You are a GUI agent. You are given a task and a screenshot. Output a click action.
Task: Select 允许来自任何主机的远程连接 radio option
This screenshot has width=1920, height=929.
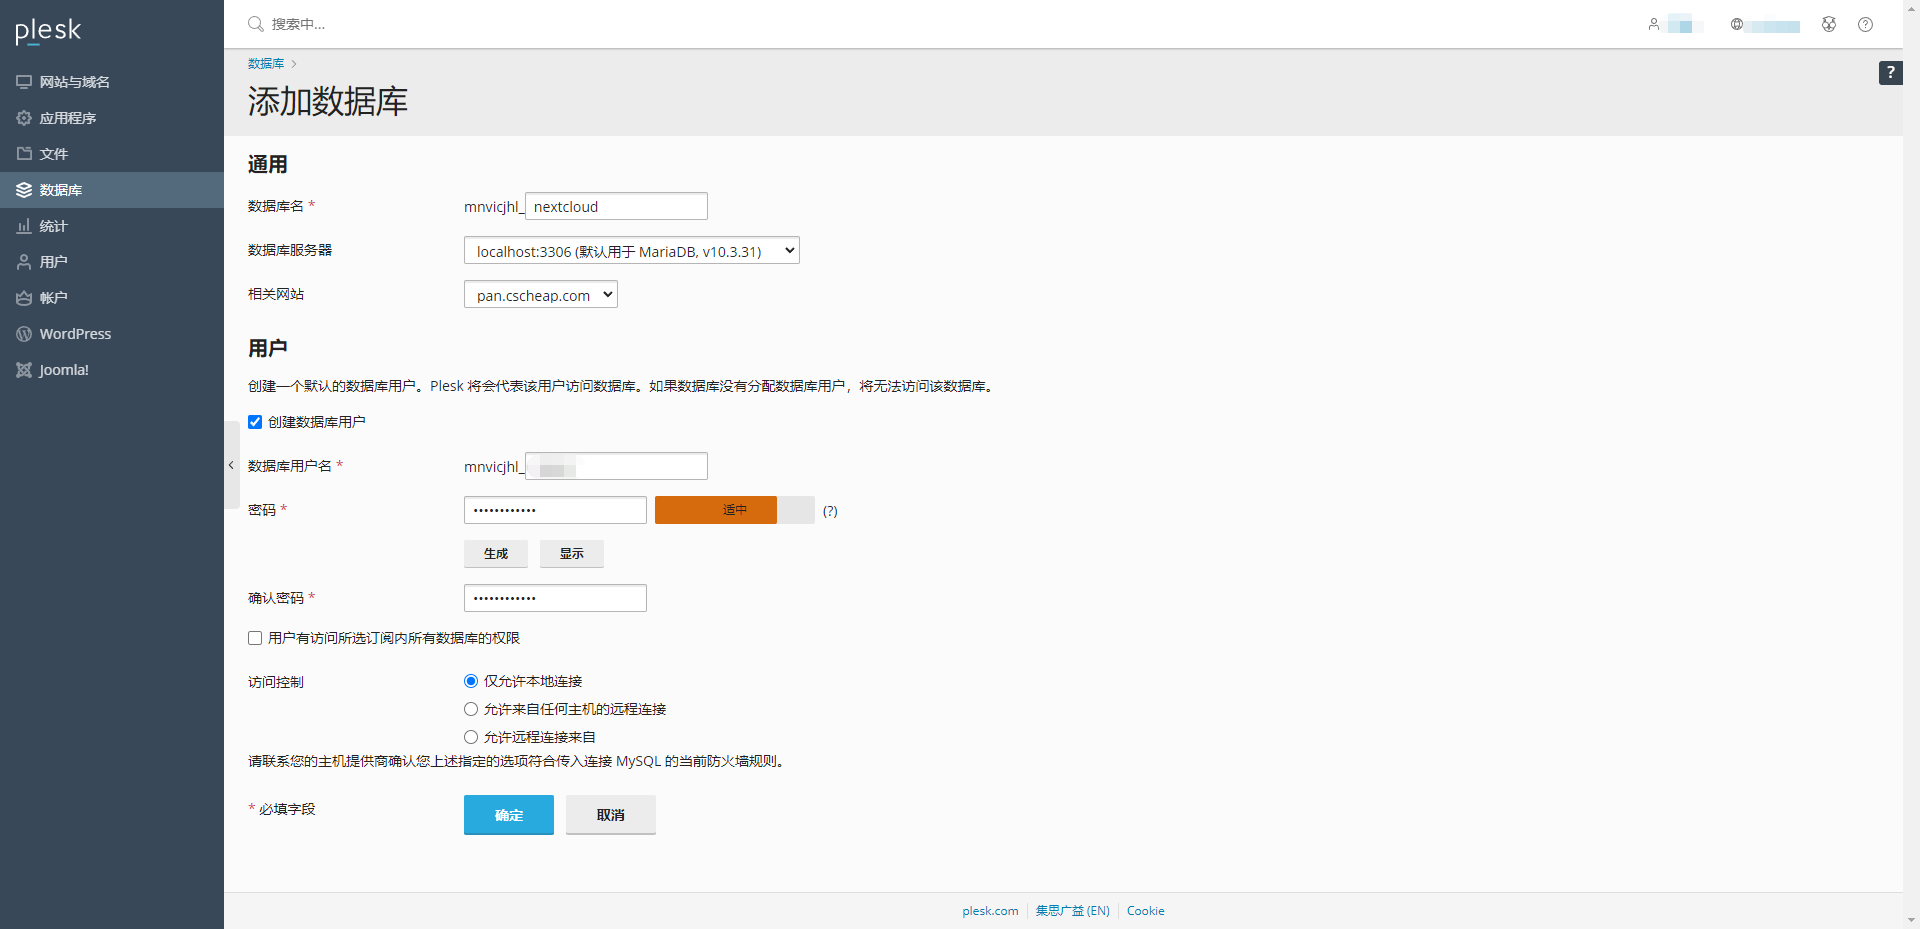point(471,709)
